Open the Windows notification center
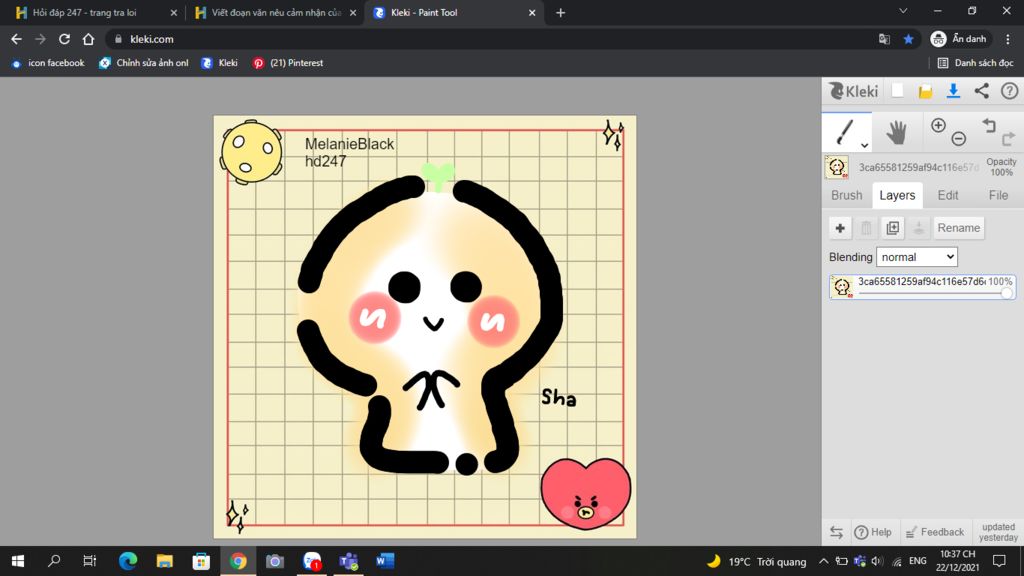 999,561
